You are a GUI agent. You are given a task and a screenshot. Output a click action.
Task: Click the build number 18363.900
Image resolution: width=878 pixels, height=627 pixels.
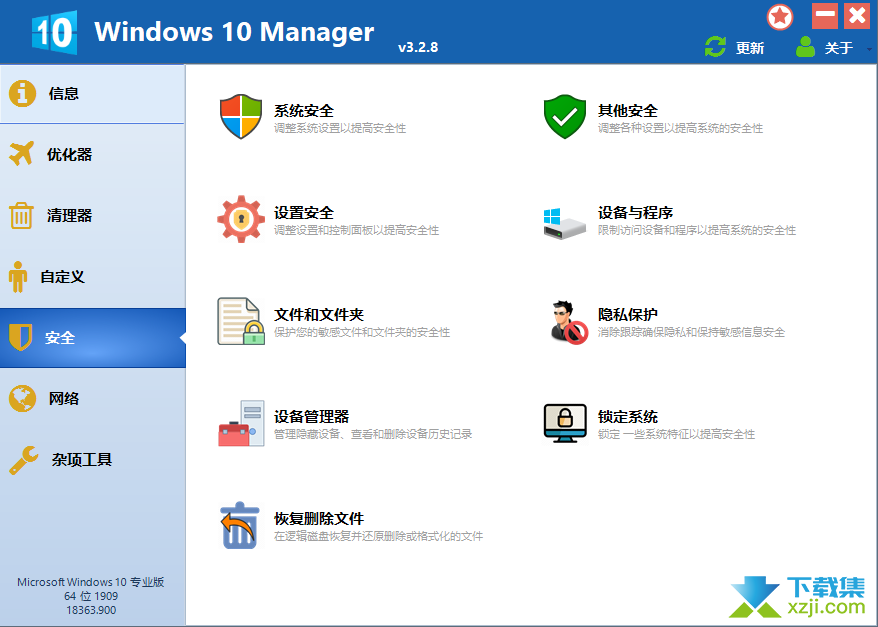[91, 610]
